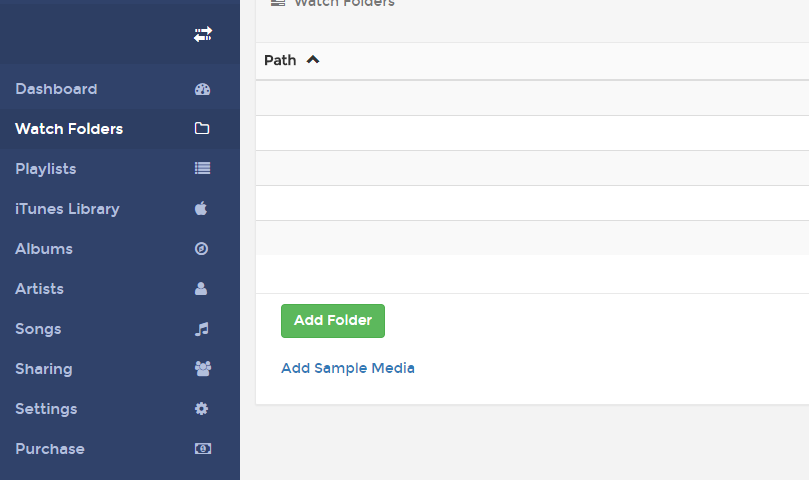Click the Albums disc icon
Screen dimensions: 809x480
tap(201, 249)
